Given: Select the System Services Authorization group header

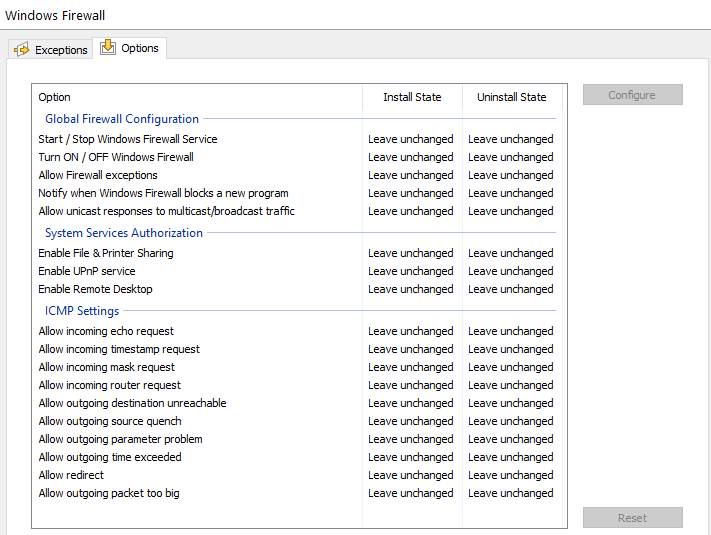Looking at the screenshot, I should pyautogui.click(x=124, y=233).
